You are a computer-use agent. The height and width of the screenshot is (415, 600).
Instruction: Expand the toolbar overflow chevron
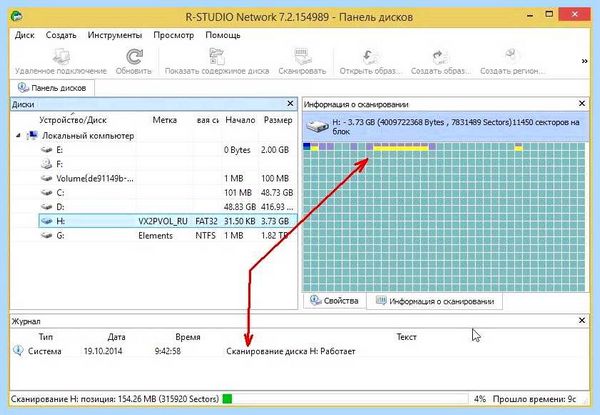pos(584,61)
